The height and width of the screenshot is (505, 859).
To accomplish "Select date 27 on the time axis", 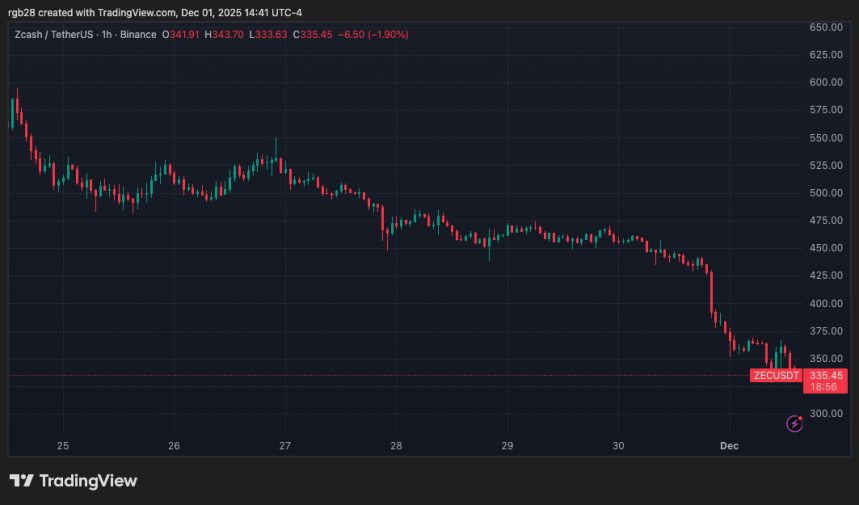I will (x=285, y=446).
